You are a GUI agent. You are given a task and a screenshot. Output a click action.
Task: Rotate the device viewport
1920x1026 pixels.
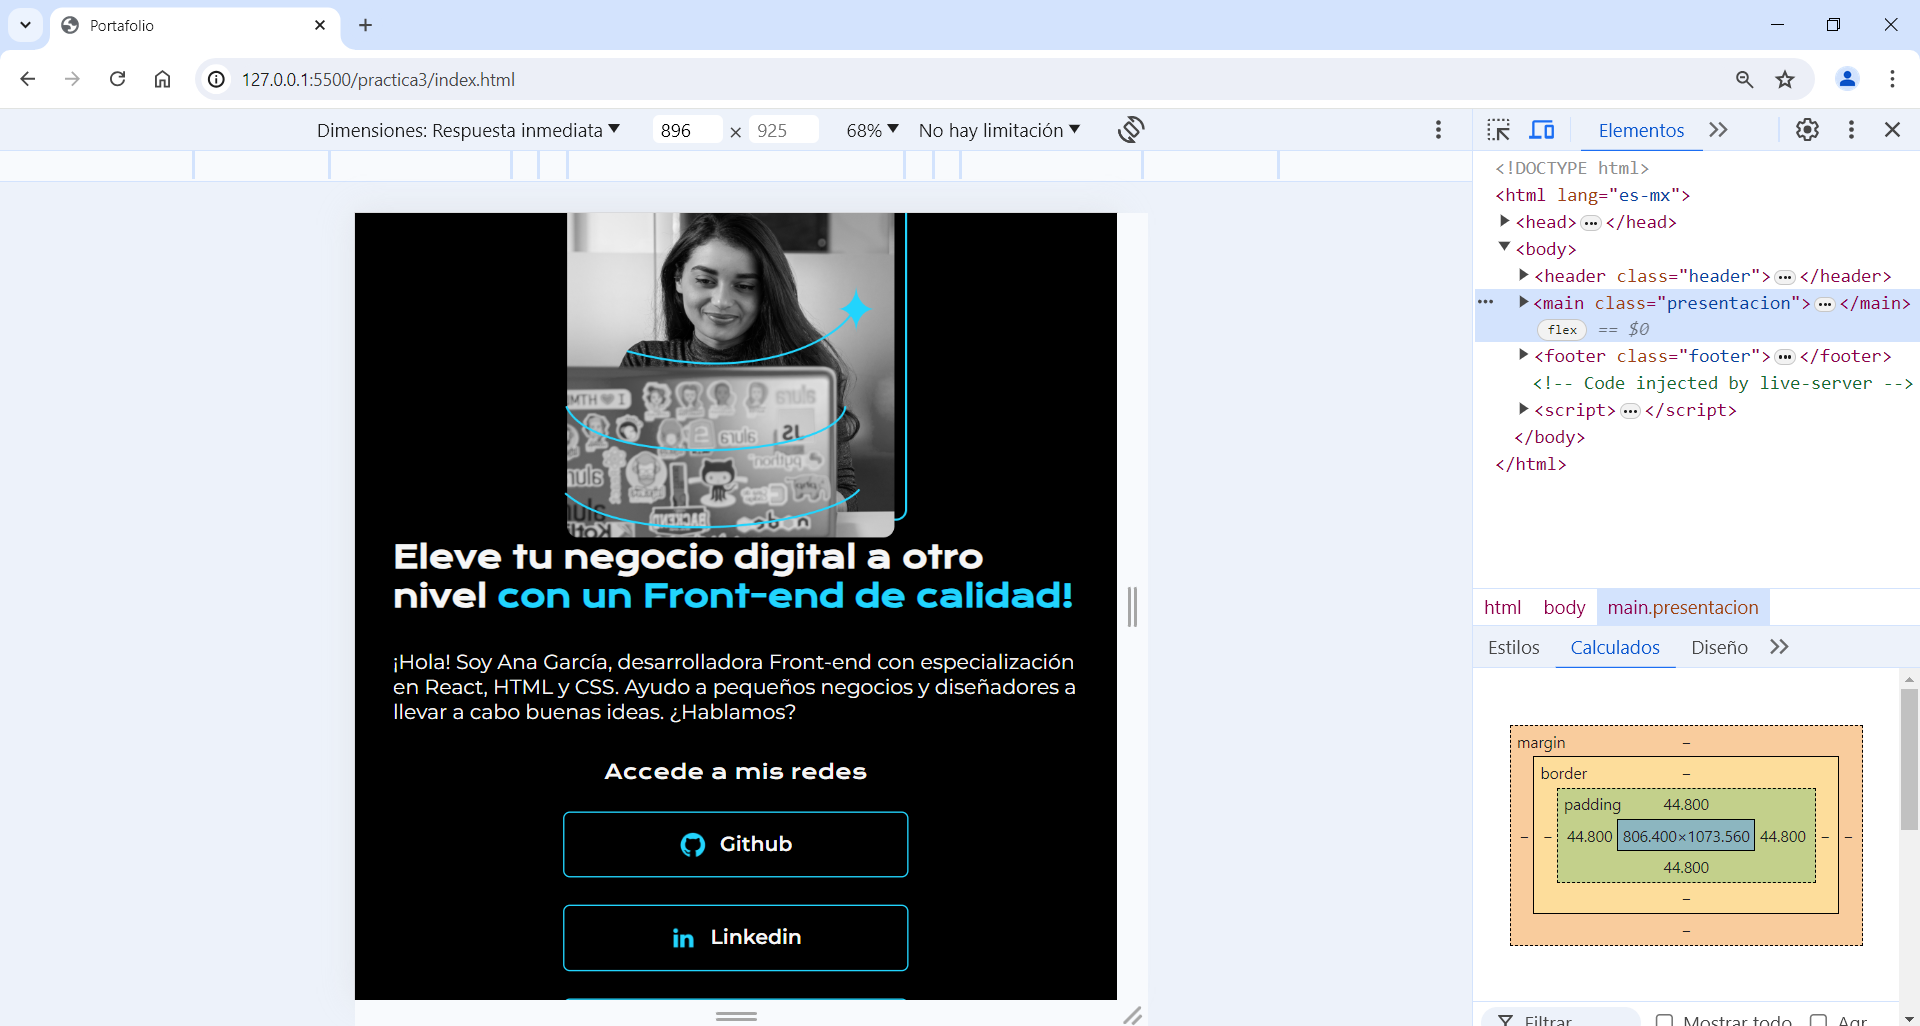click(1131, 130)
